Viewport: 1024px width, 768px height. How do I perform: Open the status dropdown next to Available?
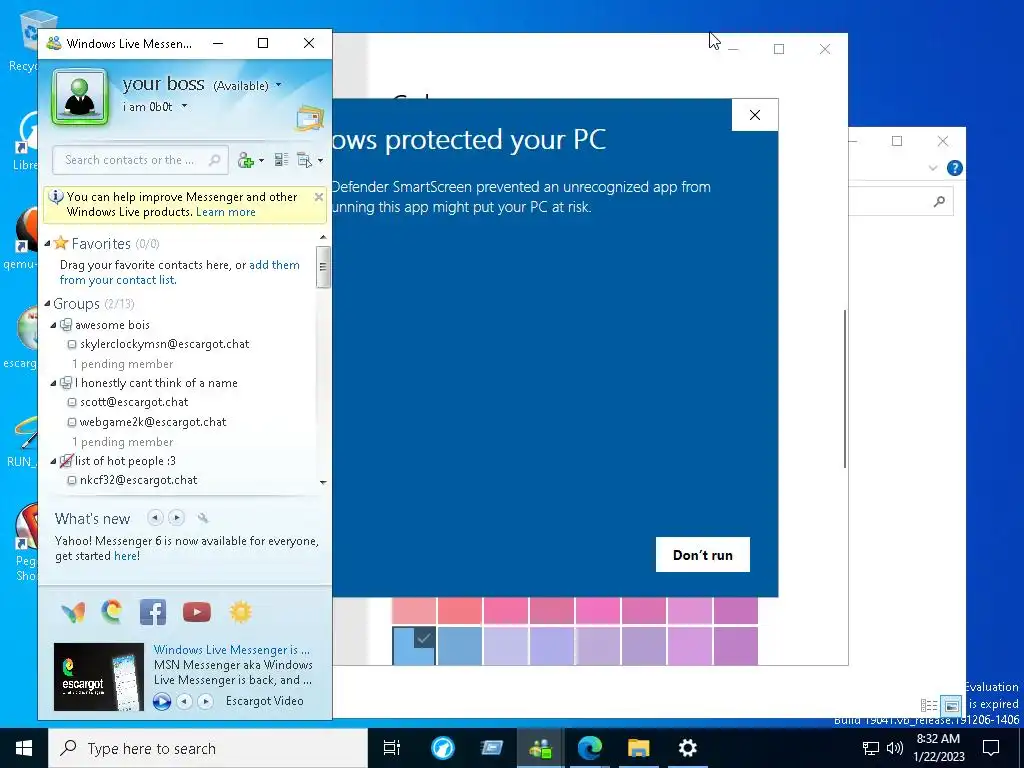click(279, 85)
